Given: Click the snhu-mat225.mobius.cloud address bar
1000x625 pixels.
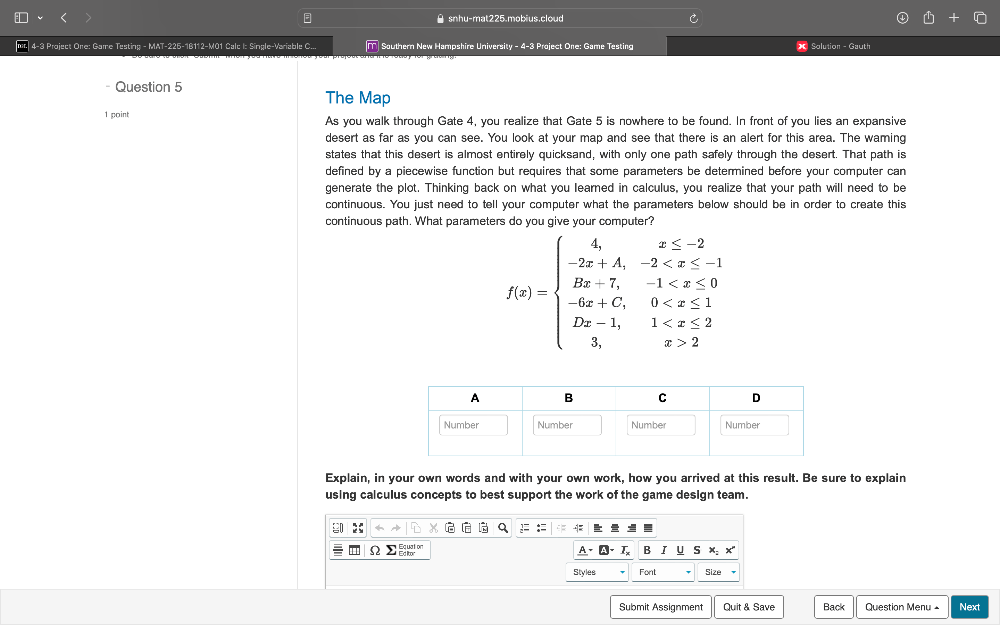Looking at the screenshot, I should [x=500, y=18].
